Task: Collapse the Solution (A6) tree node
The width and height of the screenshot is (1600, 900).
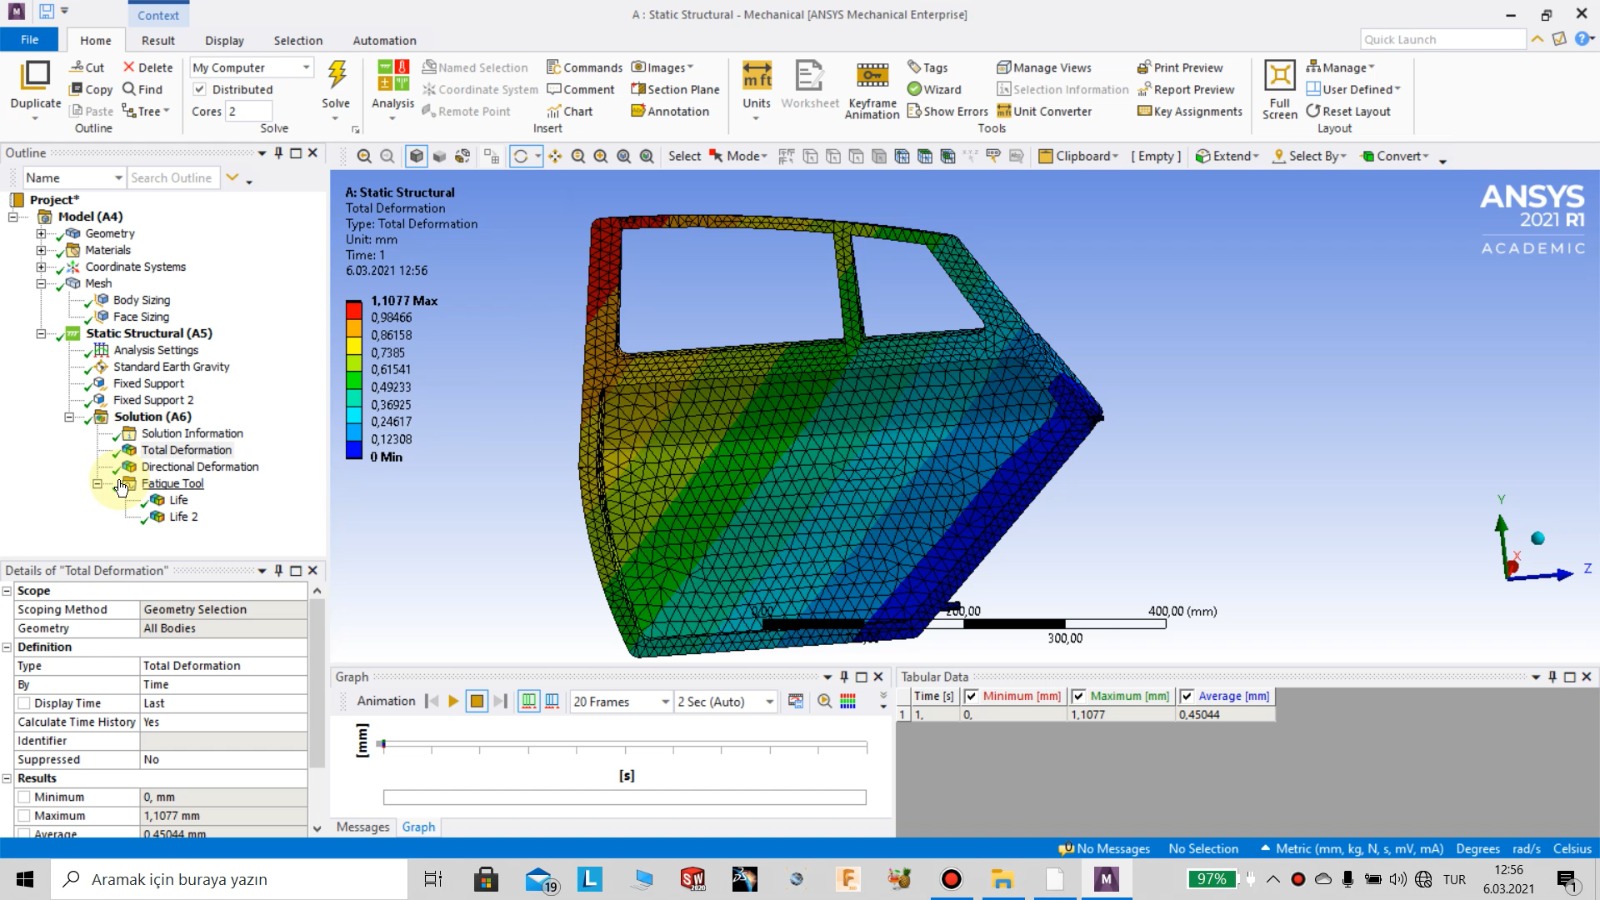Action: 70,417
